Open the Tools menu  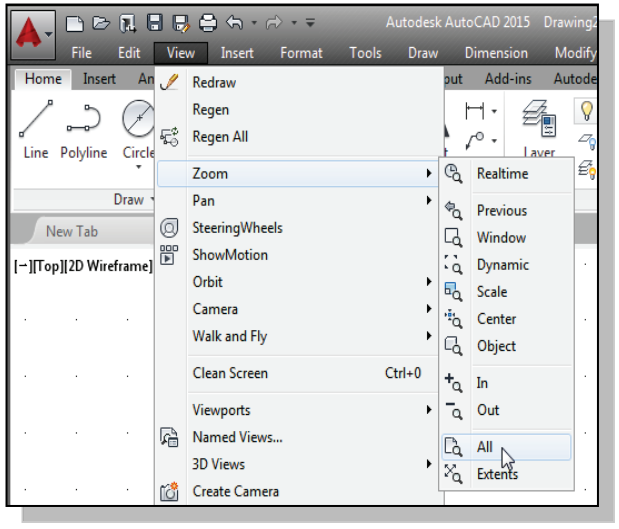point(366,53)
